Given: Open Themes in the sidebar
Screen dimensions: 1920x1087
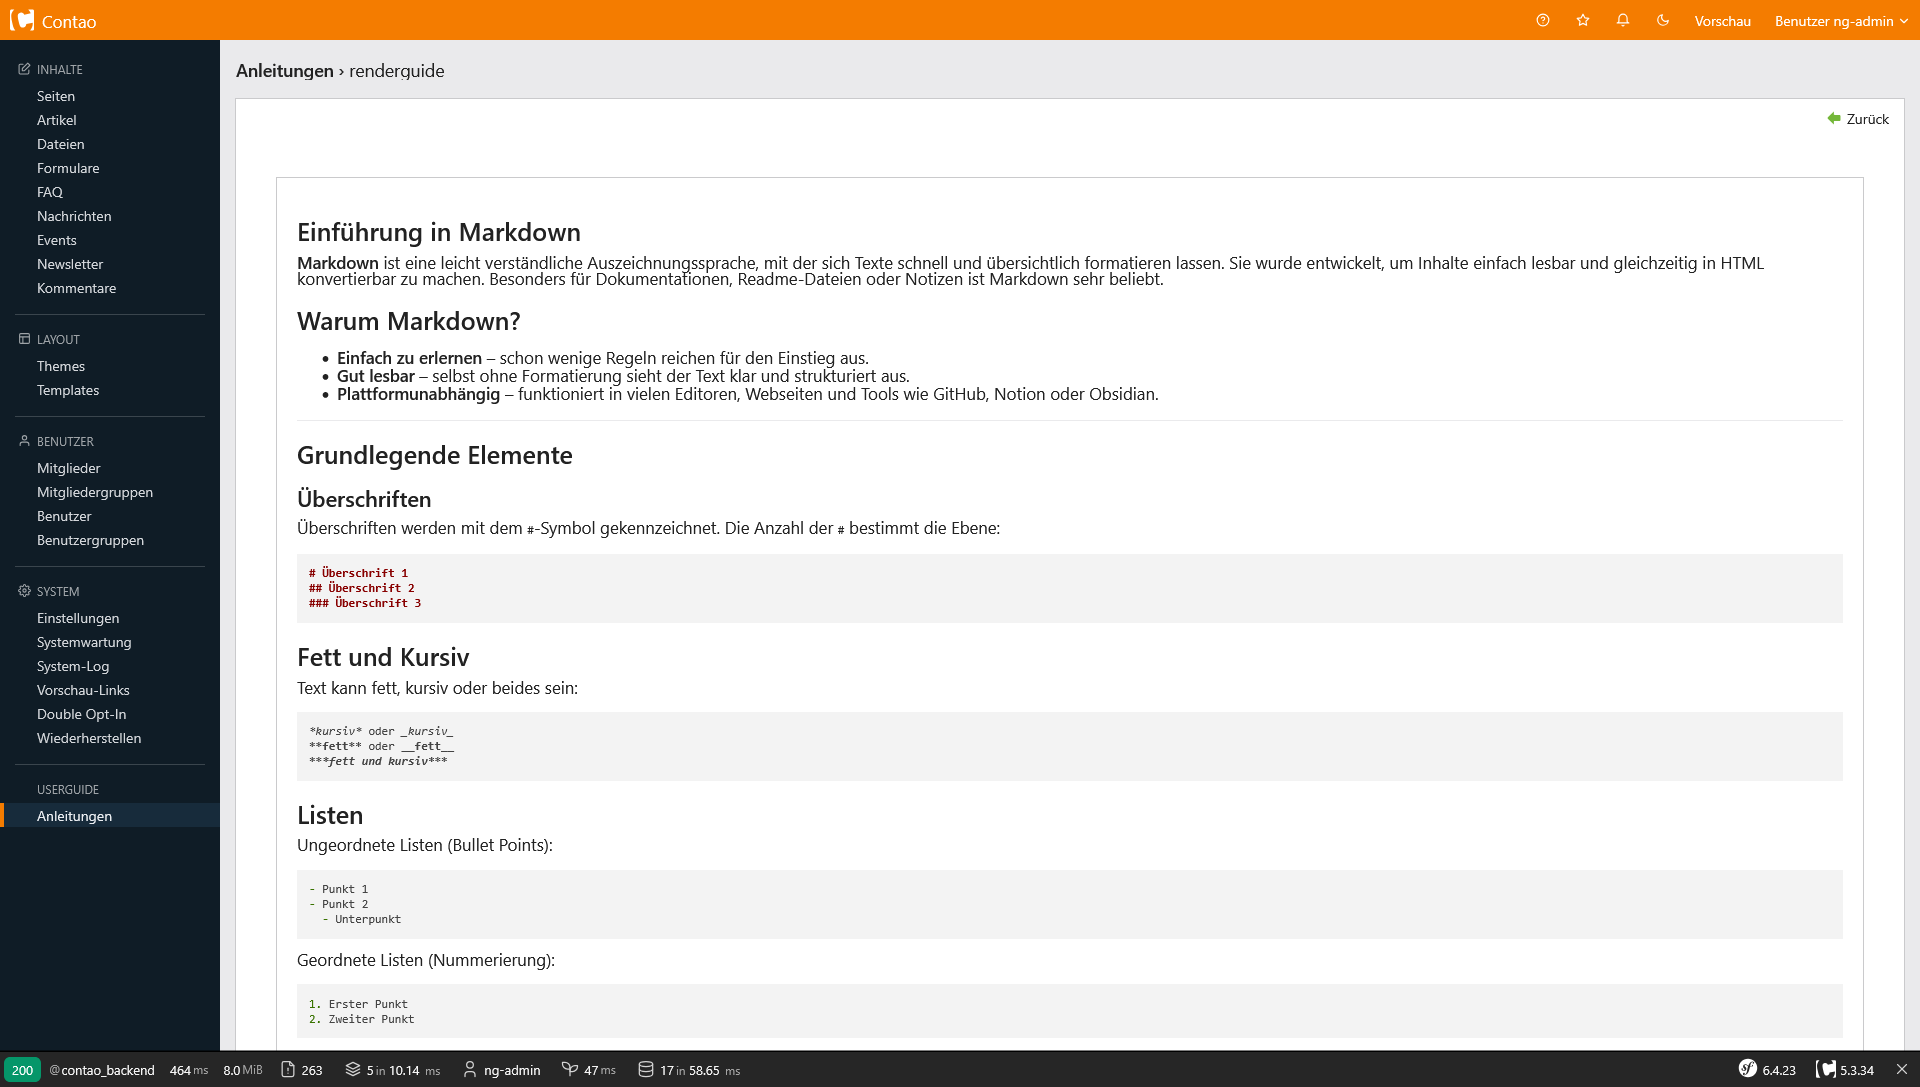Looking at the screenshot, I should coord(61,366).
